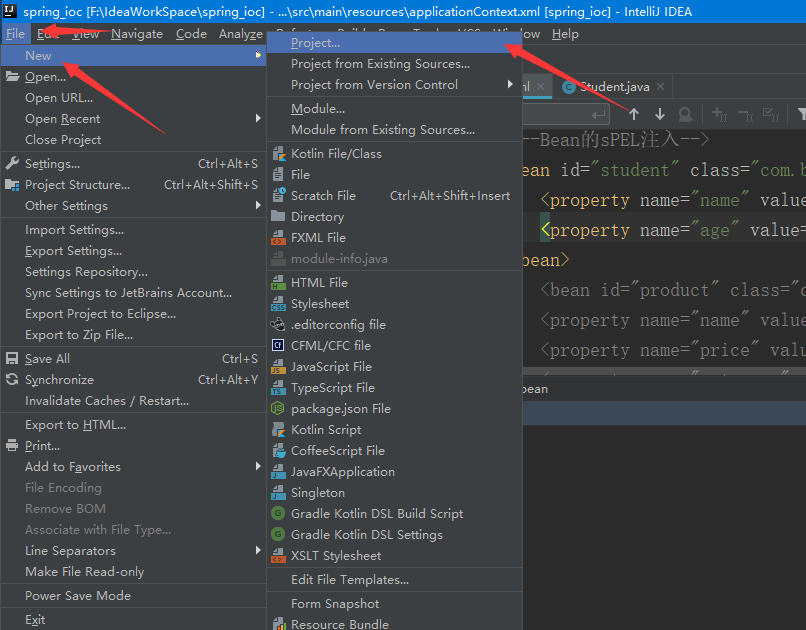
Task: Select New > Project... menu entry
Action: (x=394, y=43)
